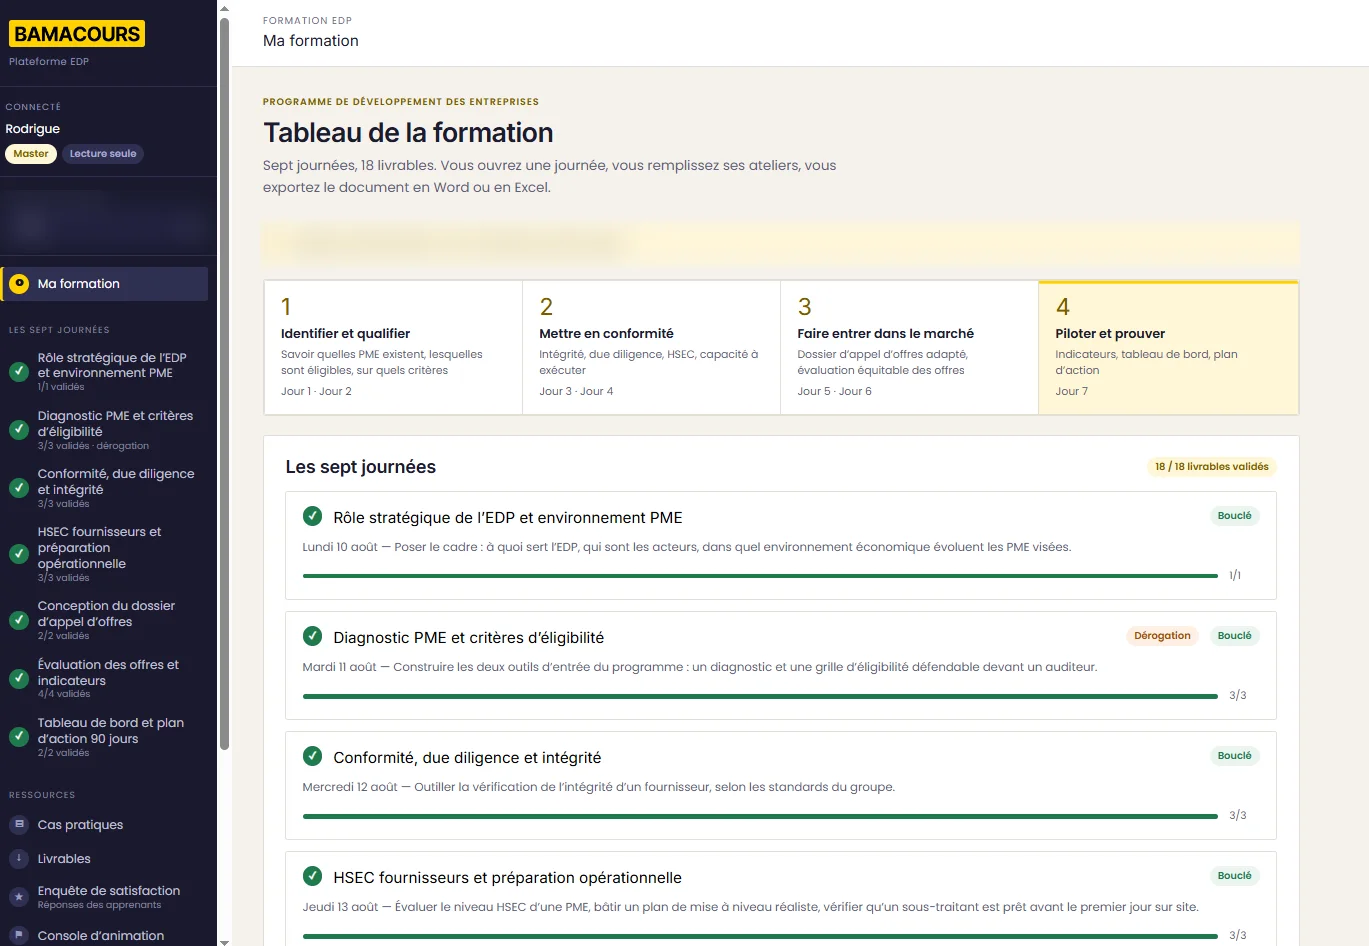Open Console d'animation link
The height and width of the screenshot is (946, 1369).
point(105,936)
